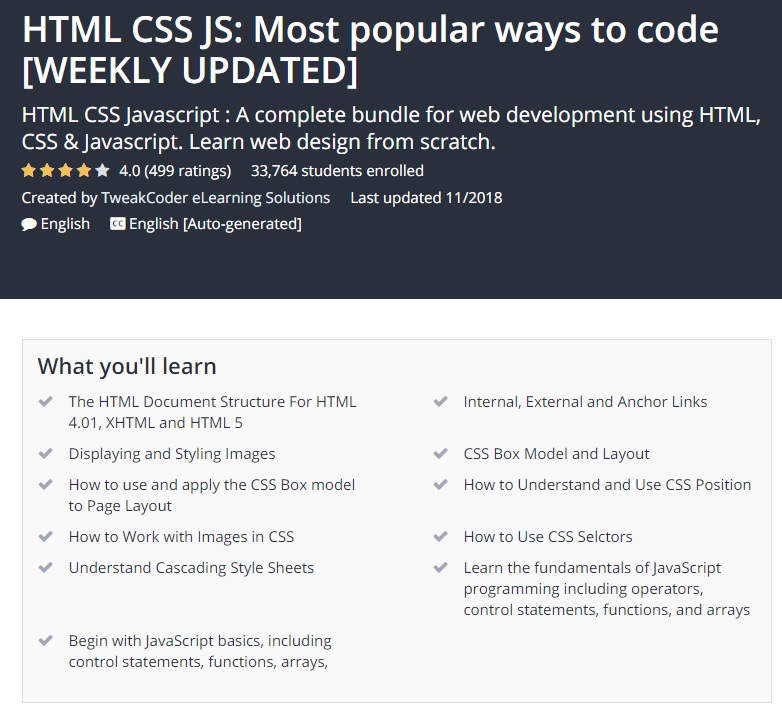Click checkmark next to CSS Box Model and Layout

pos(440,454)
